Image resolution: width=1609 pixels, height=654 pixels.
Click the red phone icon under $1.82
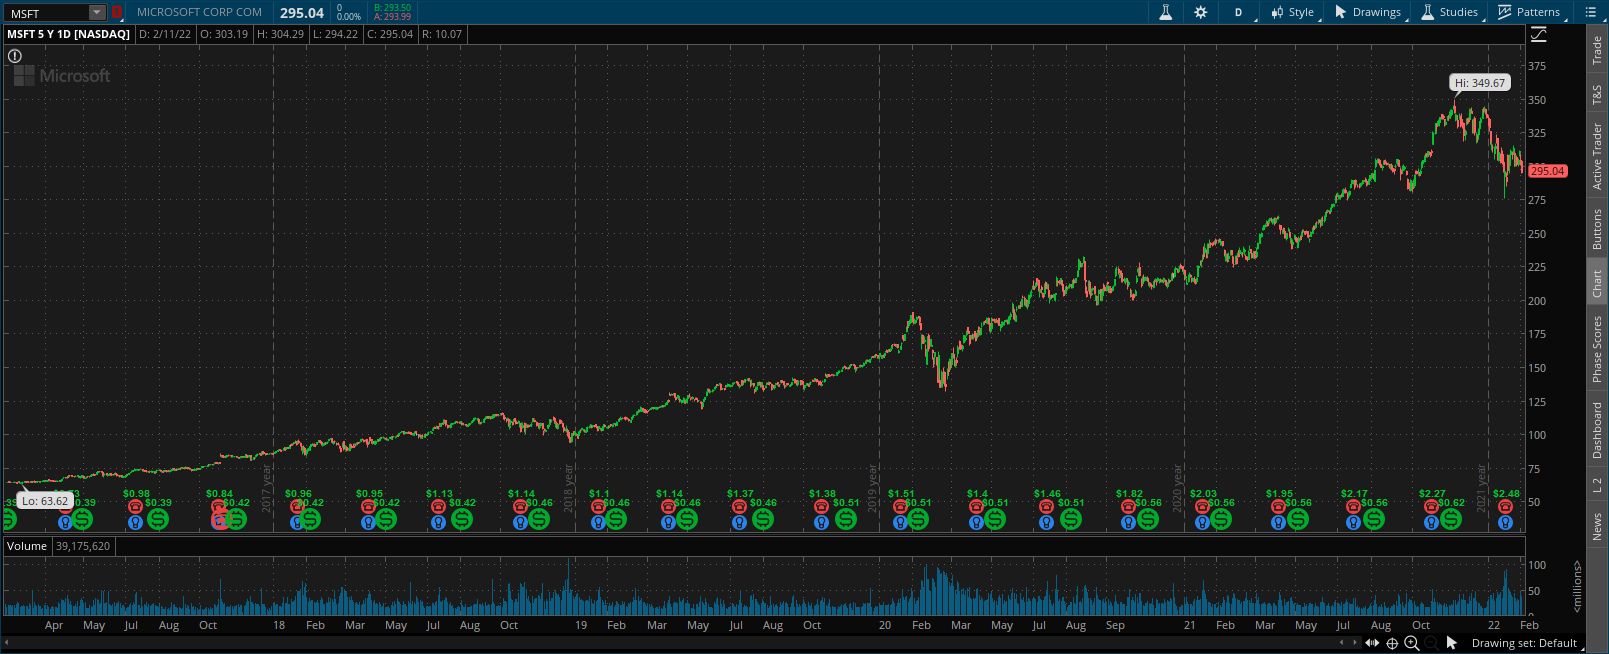1128,507
